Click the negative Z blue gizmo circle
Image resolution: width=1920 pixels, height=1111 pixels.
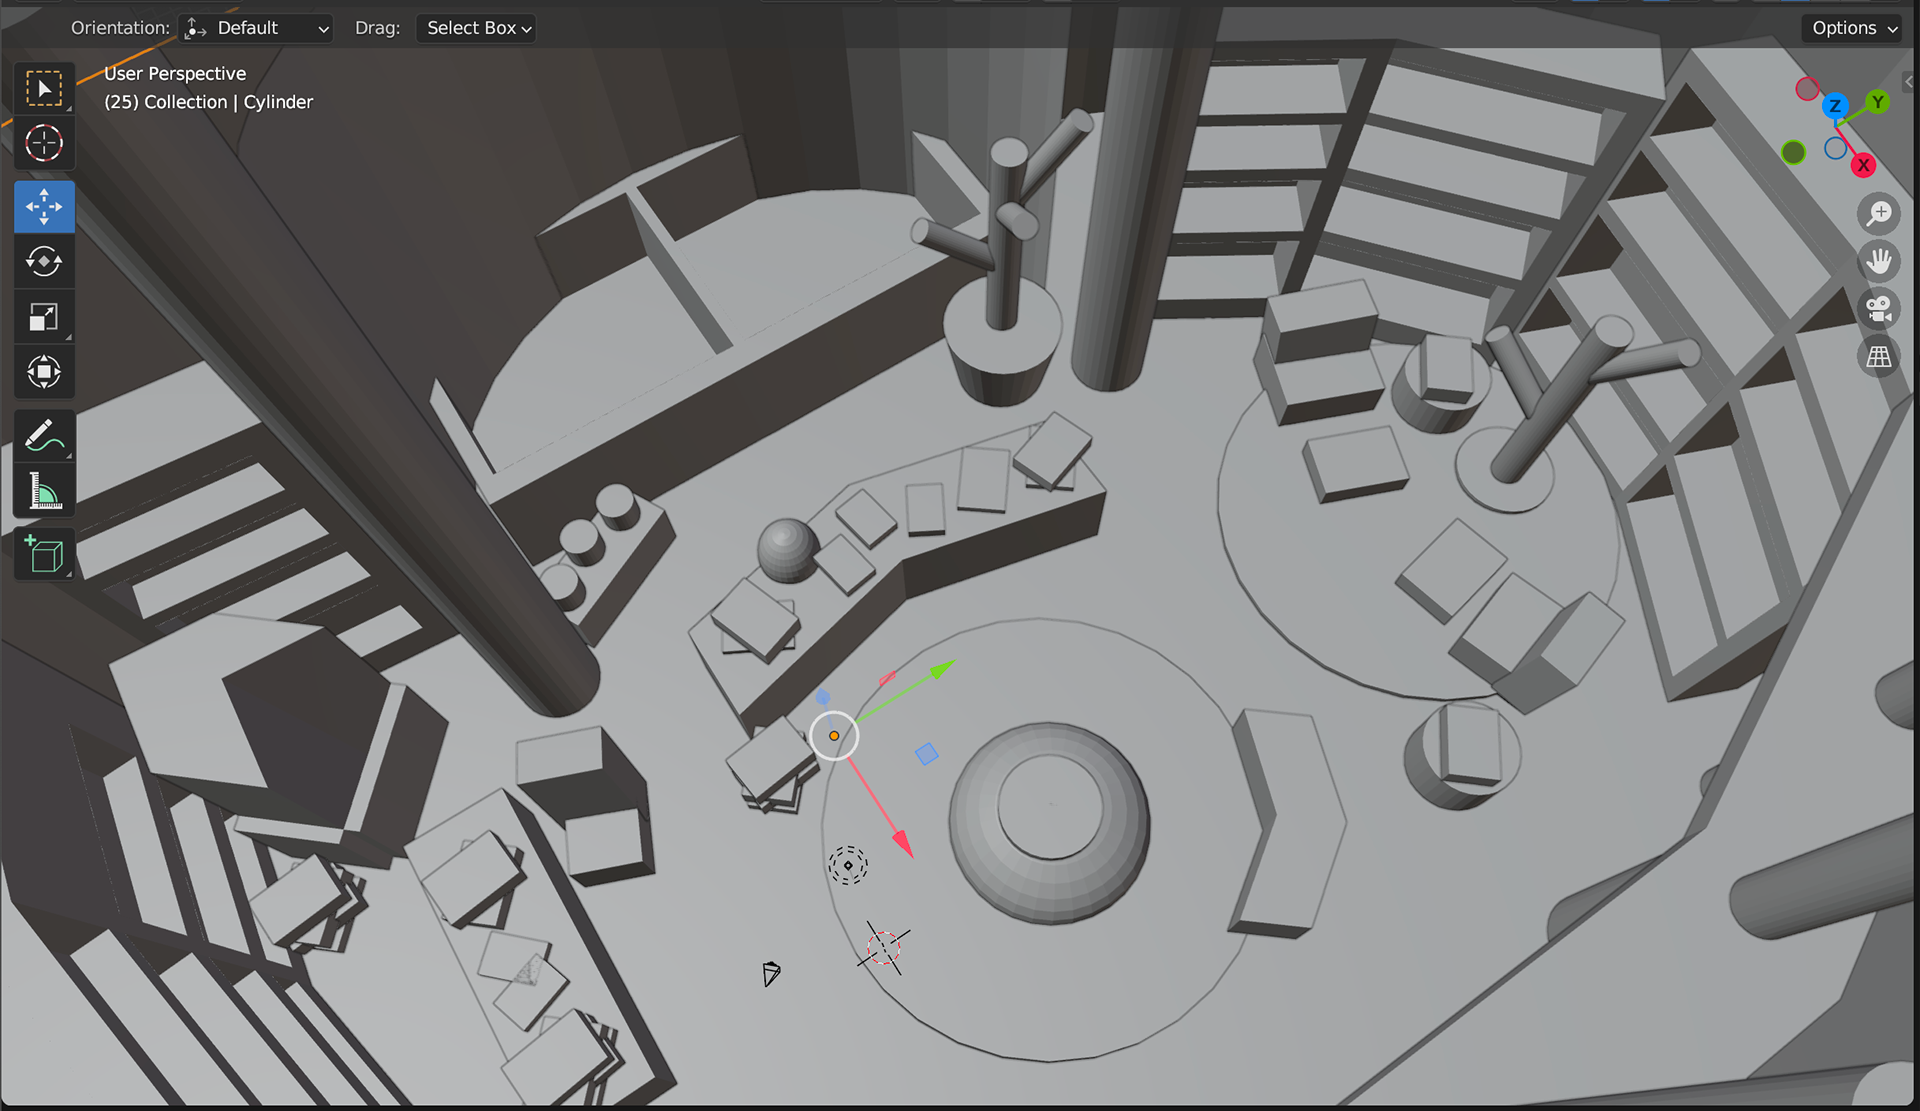(x=1836, y=149)
